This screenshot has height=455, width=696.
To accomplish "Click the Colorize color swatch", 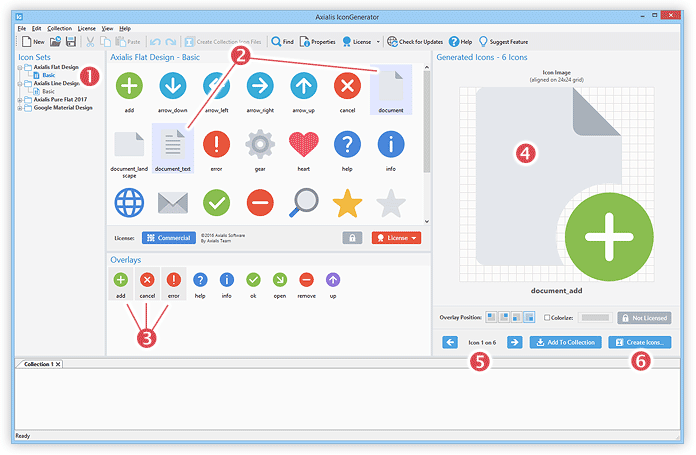I will [595, 317].
